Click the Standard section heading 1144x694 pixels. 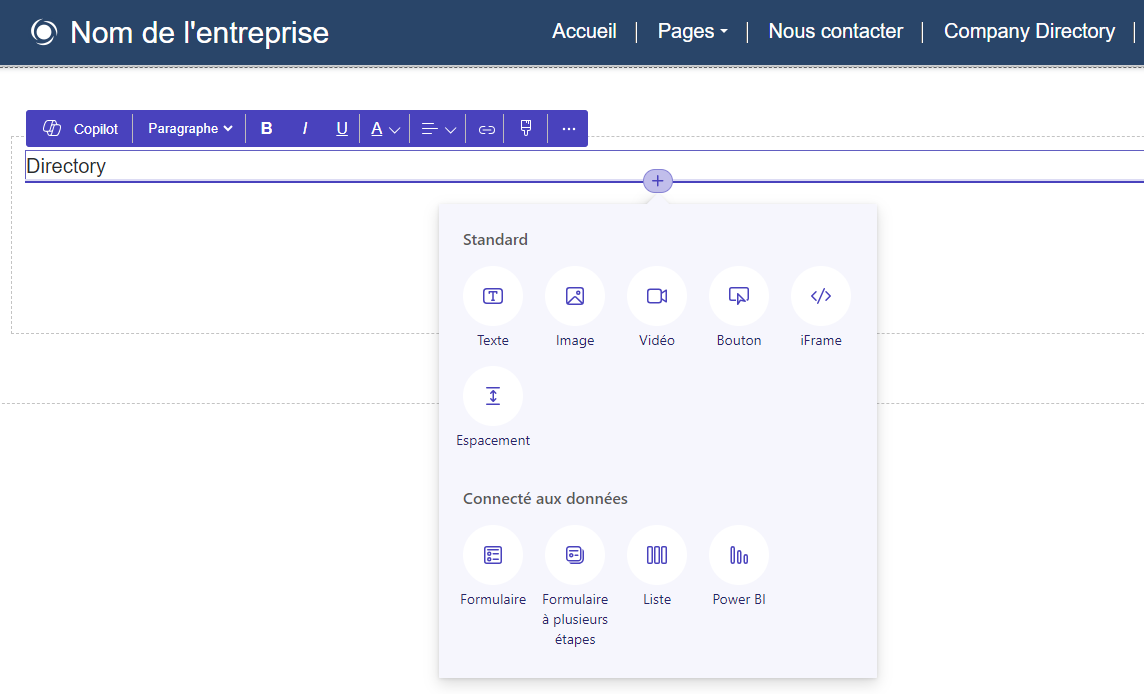click(495, 239)
